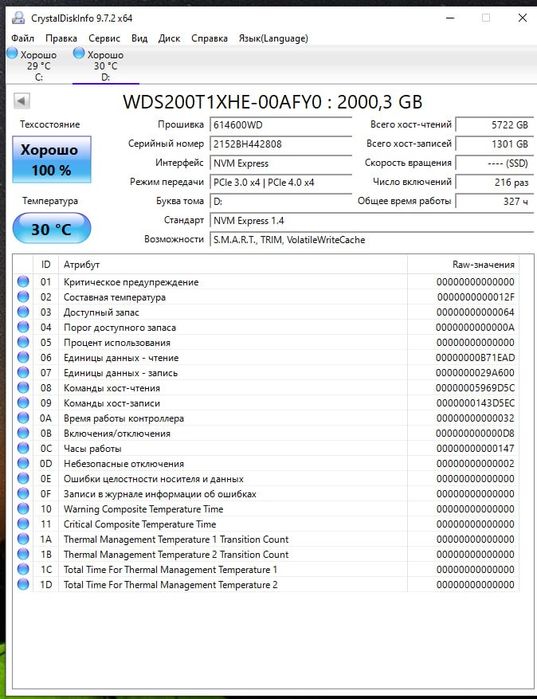
Task: Click power on hours value 327 ч
Action: (494, 201)
